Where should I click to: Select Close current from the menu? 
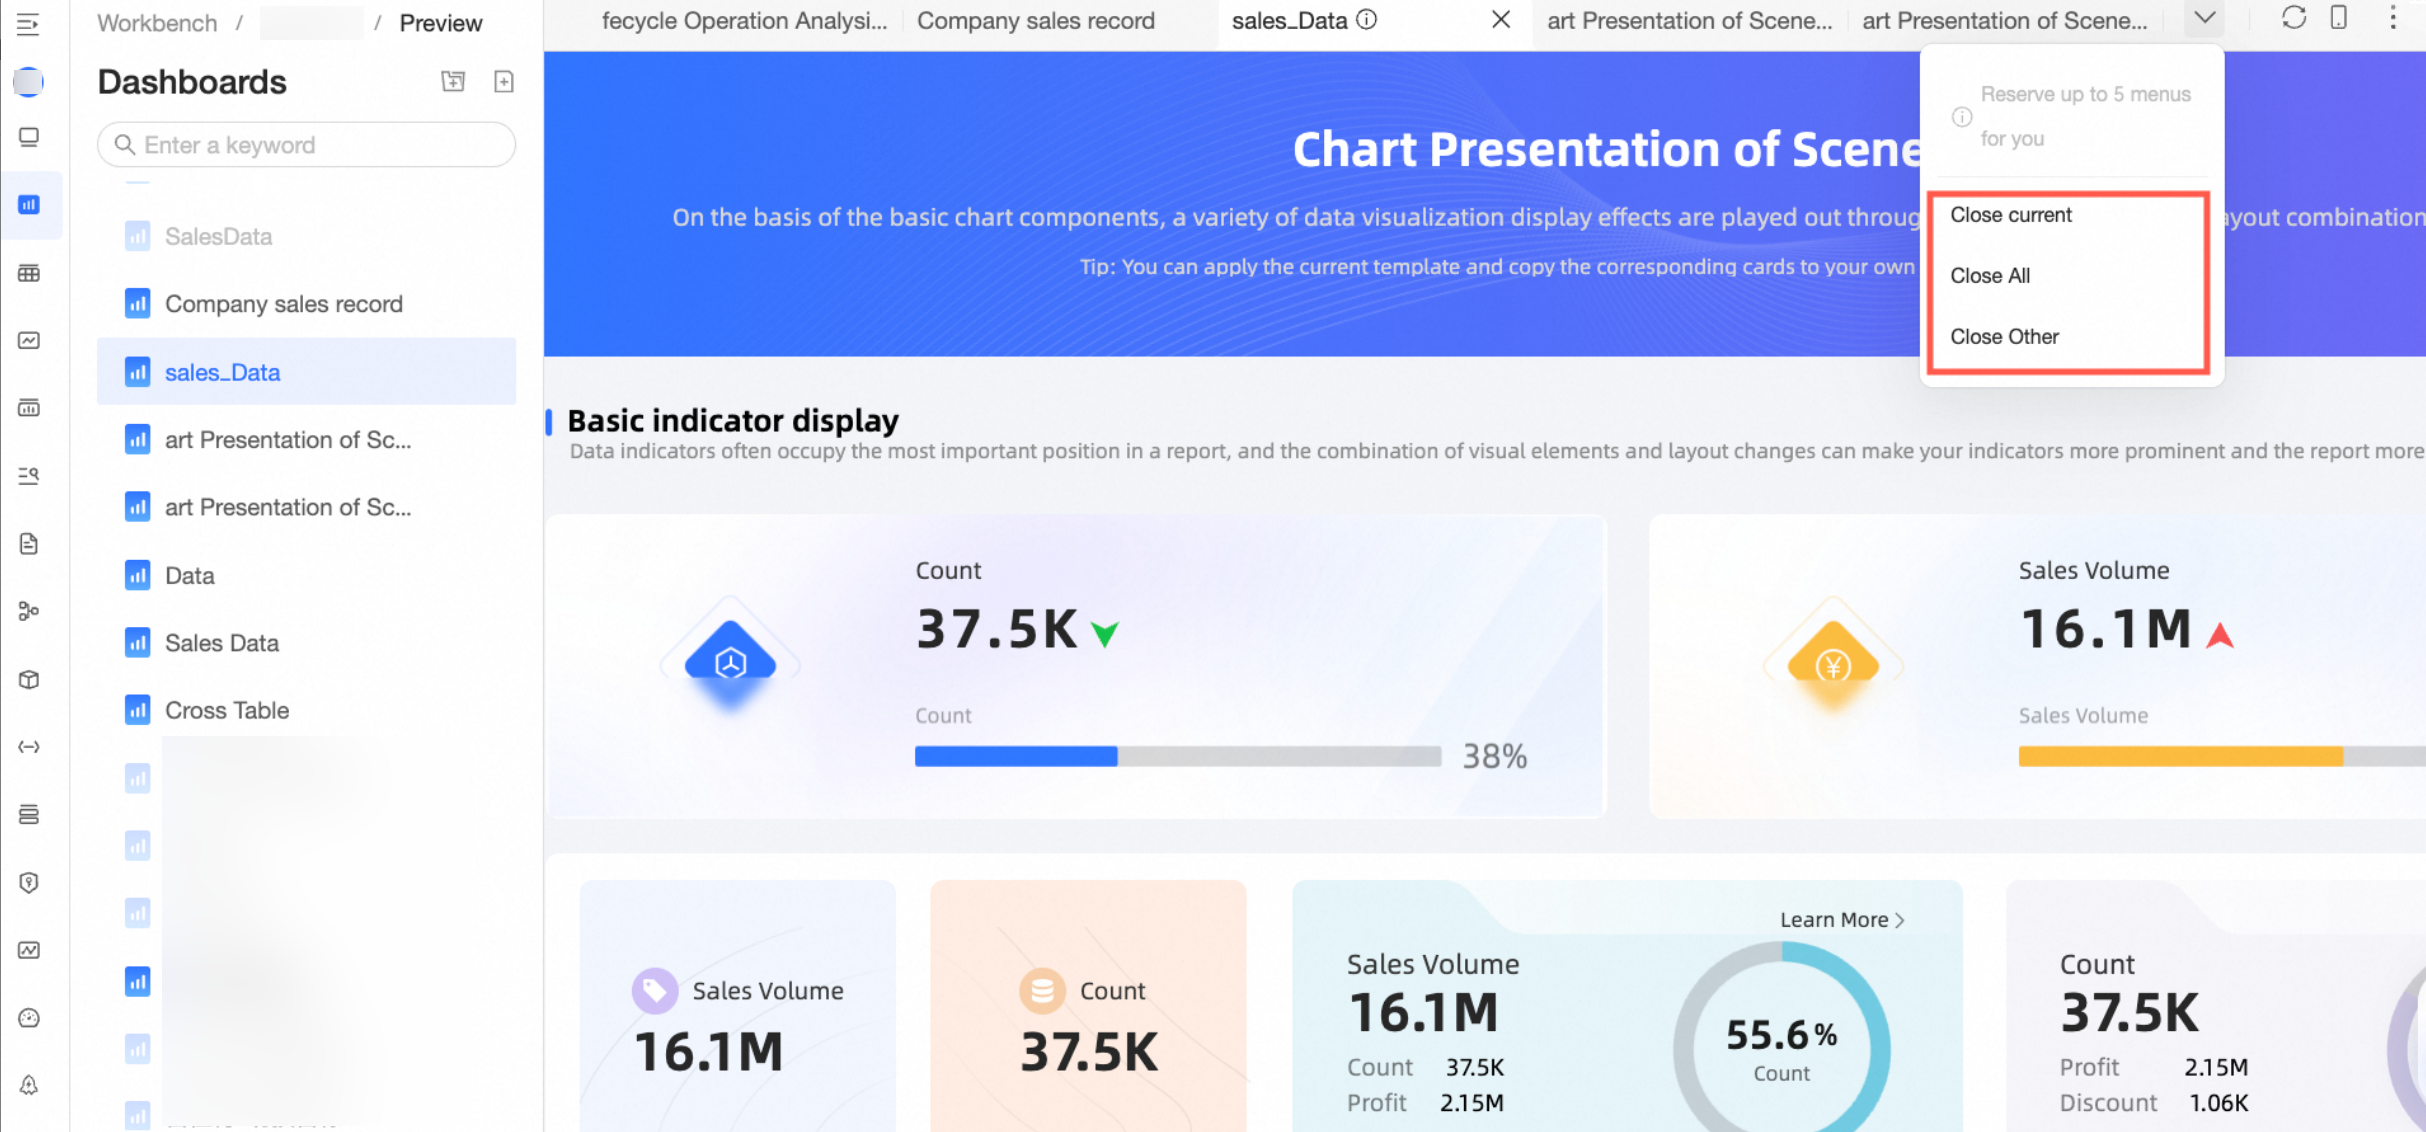pyautogui.click(x=2010, y=215)
